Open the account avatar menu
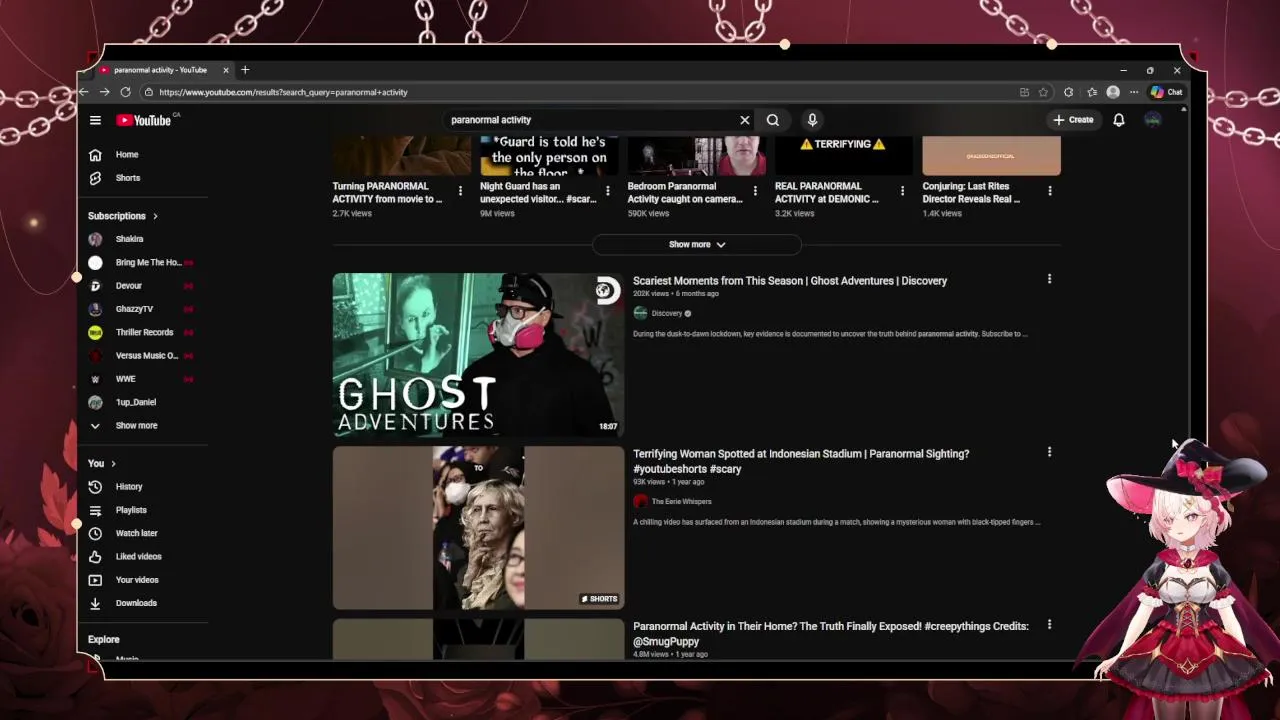The width and height of the screenshot is (1280, 720). pyautogui.click(x=1153, y=120)
